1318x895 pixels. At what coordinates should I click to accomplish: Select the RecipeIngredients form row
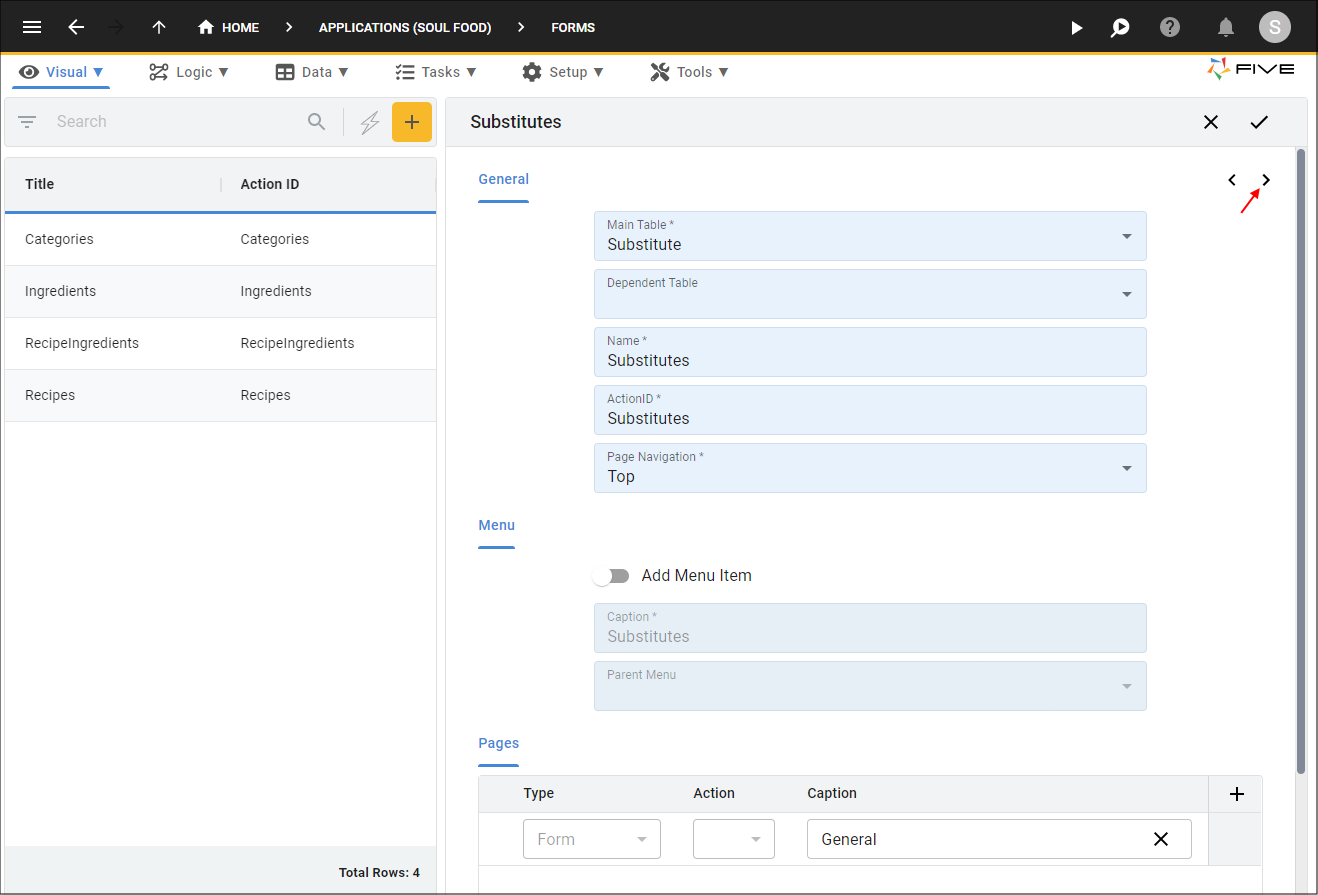220,344
